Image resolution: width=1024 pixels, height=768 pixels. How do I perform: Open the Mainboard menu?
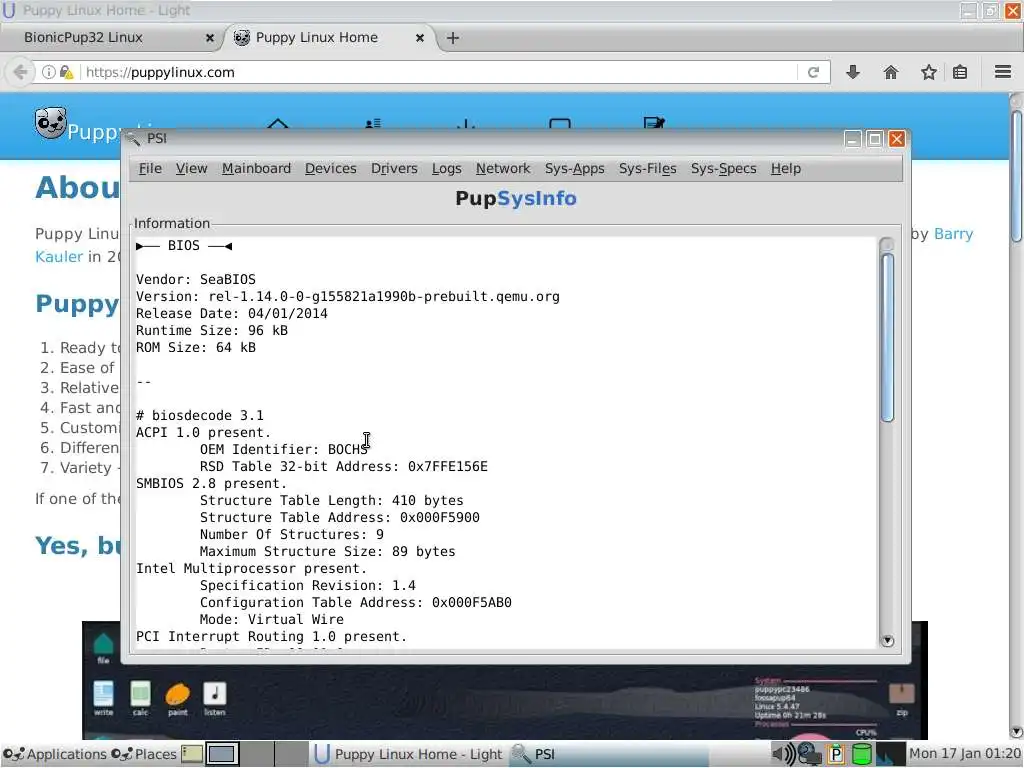point(256,168)
